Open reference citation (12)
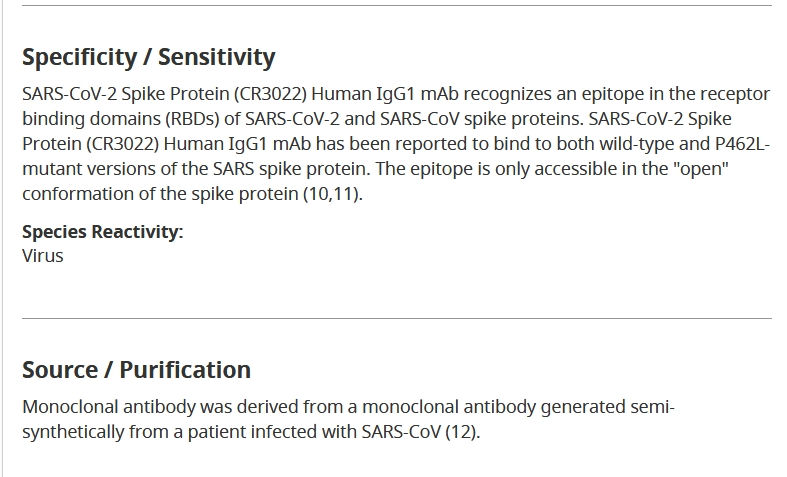The image size is (787, 477). pyautogui.click(x=462, y=432)
